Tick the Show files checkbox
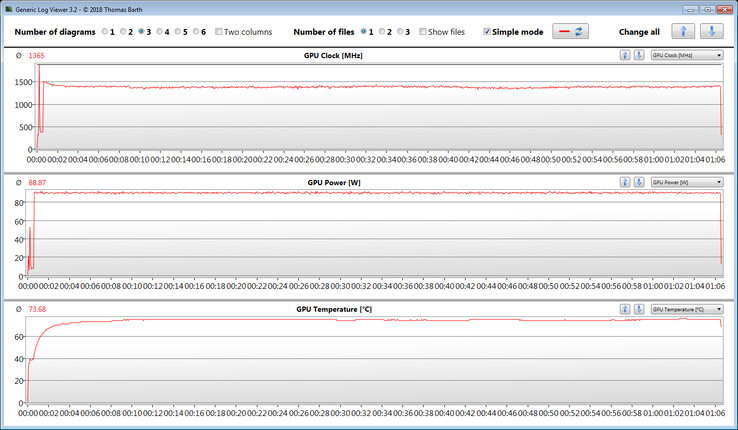Viewport: 738px width, 430px height. (x=424, y=32)
